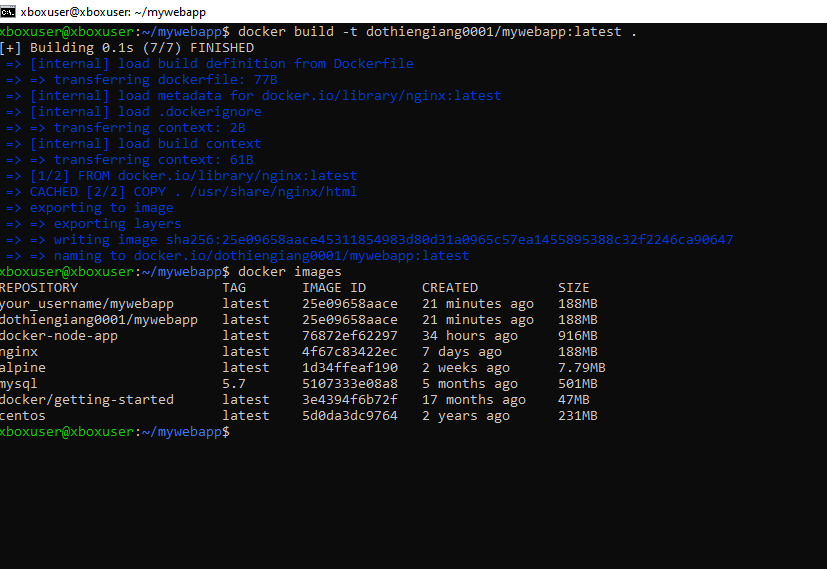The height and width of the screenshot is (569, 827).
Task: Click the sha256 image hash line
Action: (392, 240)
